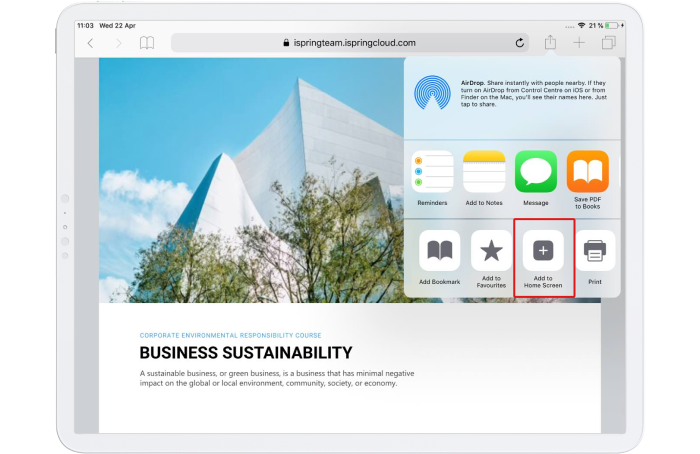This screenshot has height=454, width=700.
Task: Tap Add to Favourites star
Action: tap(491, 251)
